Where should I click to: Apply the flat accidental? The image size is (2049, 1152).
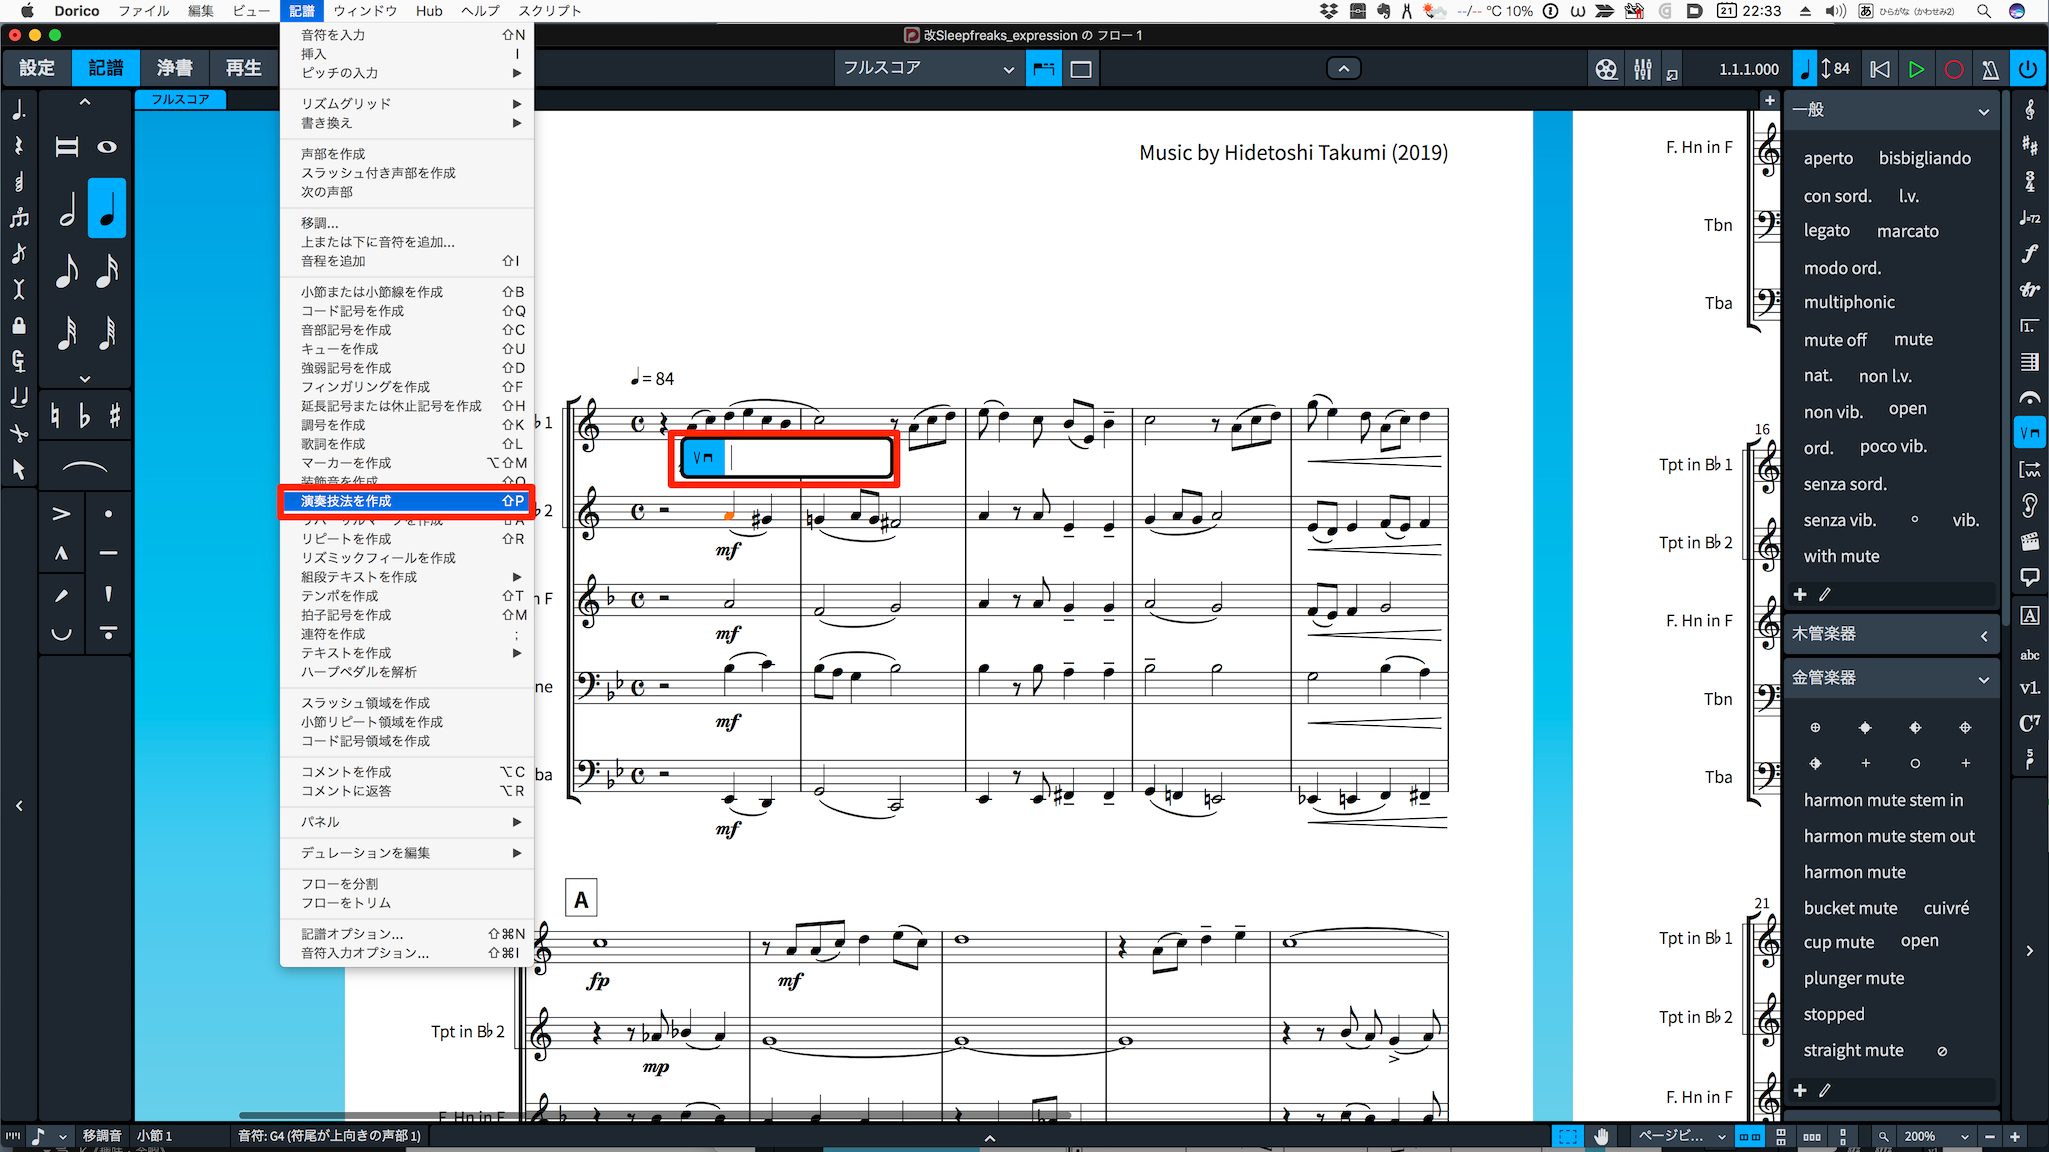(85, 415)
